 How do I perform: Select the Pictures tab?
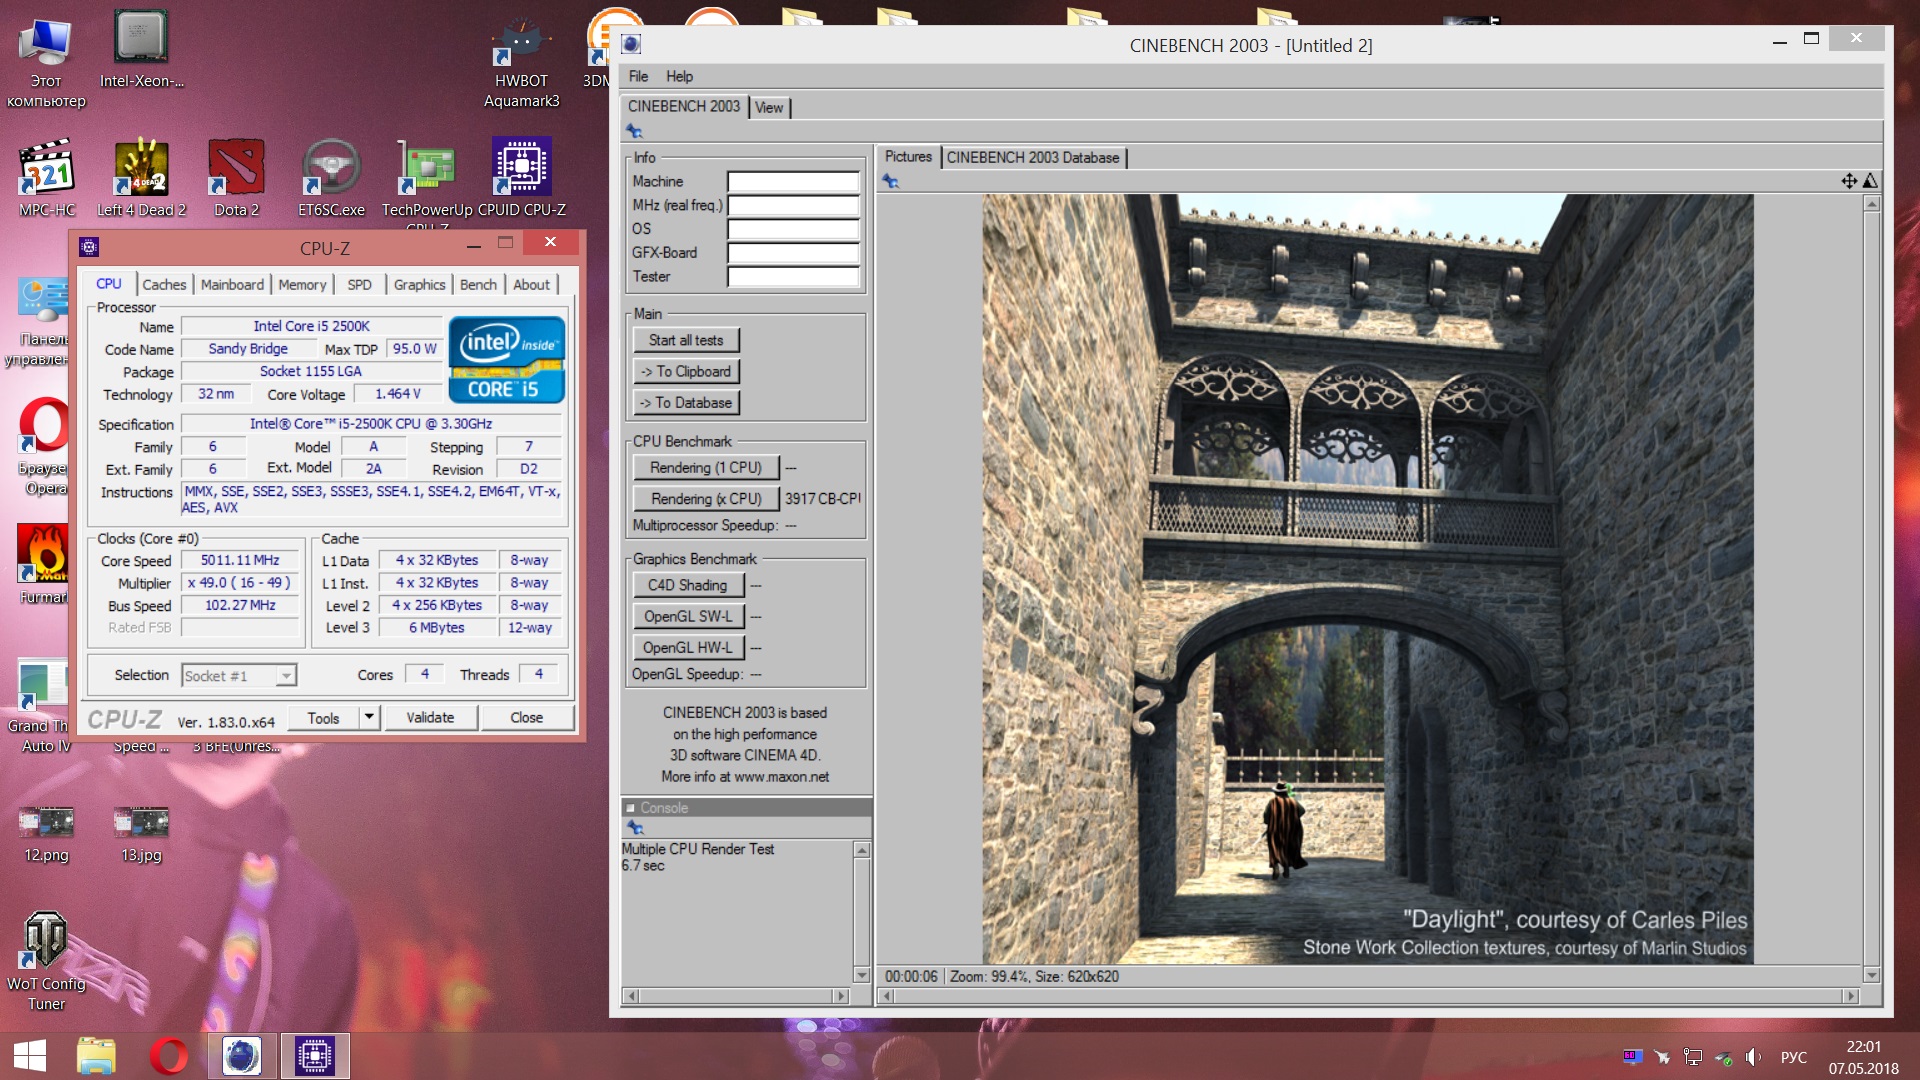tap(908, 157)
